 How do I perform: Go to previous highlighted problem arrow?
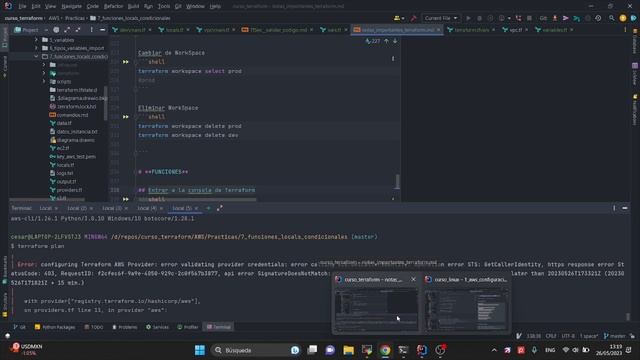pyautogui.click(x=386, y=41)
